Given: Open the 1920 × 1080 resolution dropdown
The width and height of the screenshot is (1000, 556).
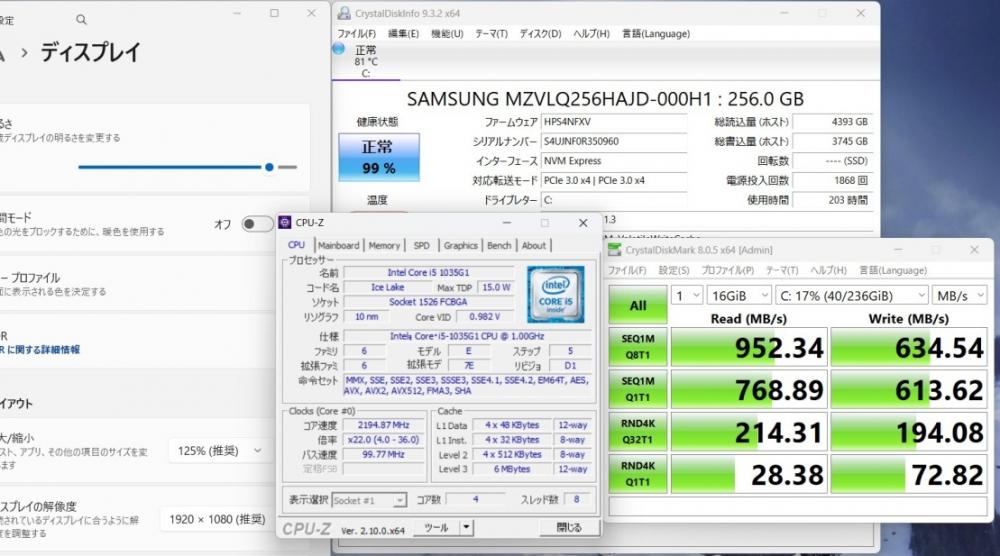Looking at the screenshot, I should 215,519.
